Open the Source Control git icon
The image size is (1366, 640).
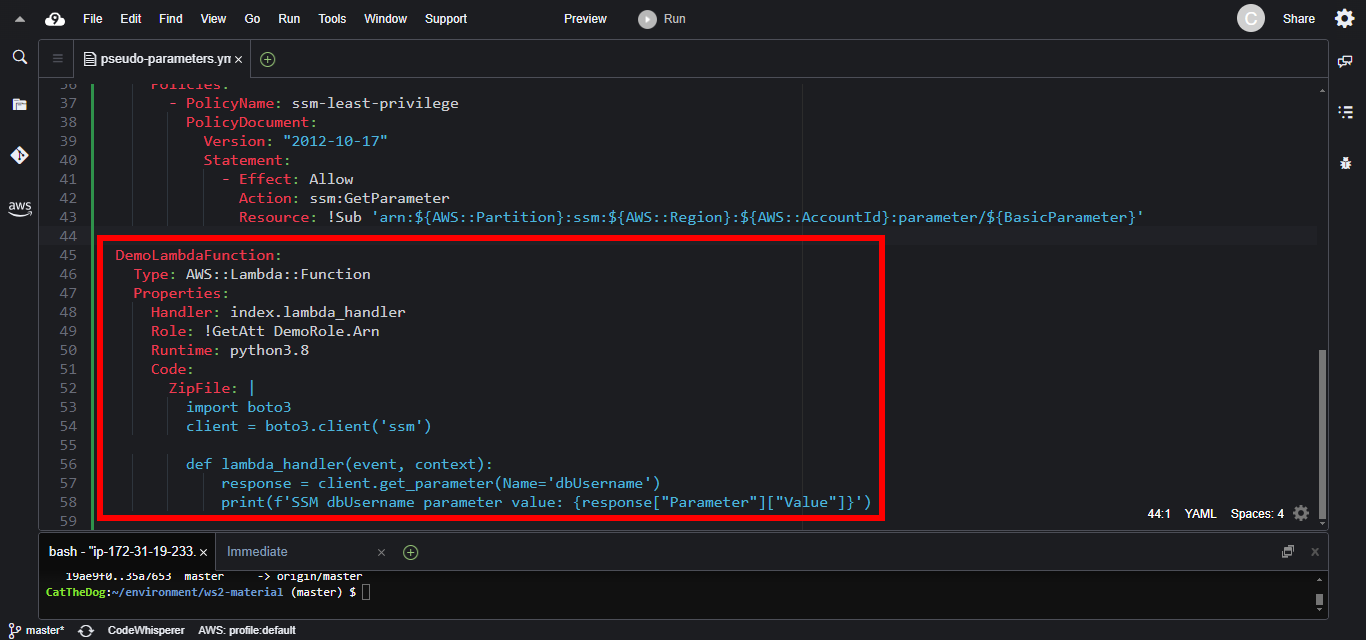click(x=19, y=155)
